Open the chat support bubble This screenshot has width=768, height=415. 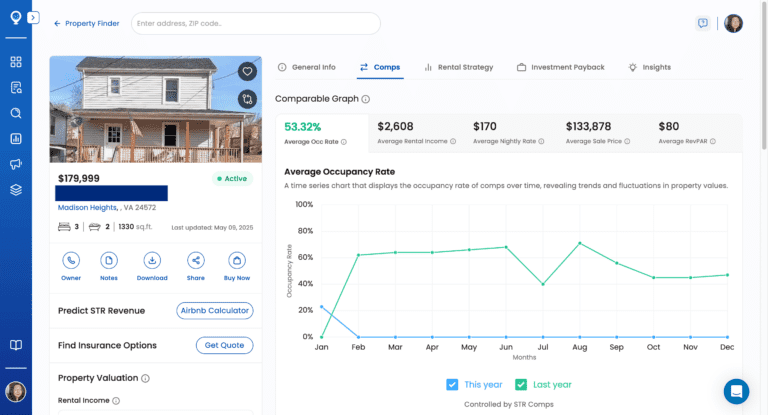[x=736, y=390]
